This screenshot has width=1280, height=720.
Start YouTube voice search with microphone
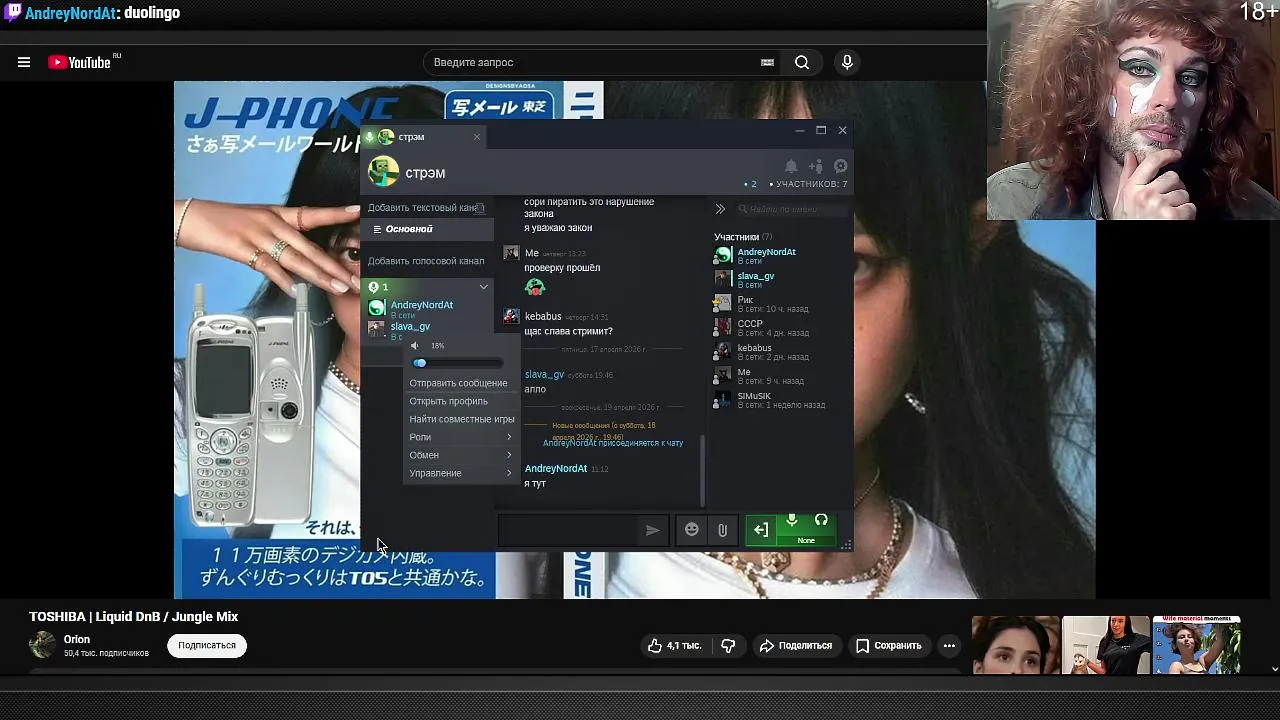tap(847, 62)
